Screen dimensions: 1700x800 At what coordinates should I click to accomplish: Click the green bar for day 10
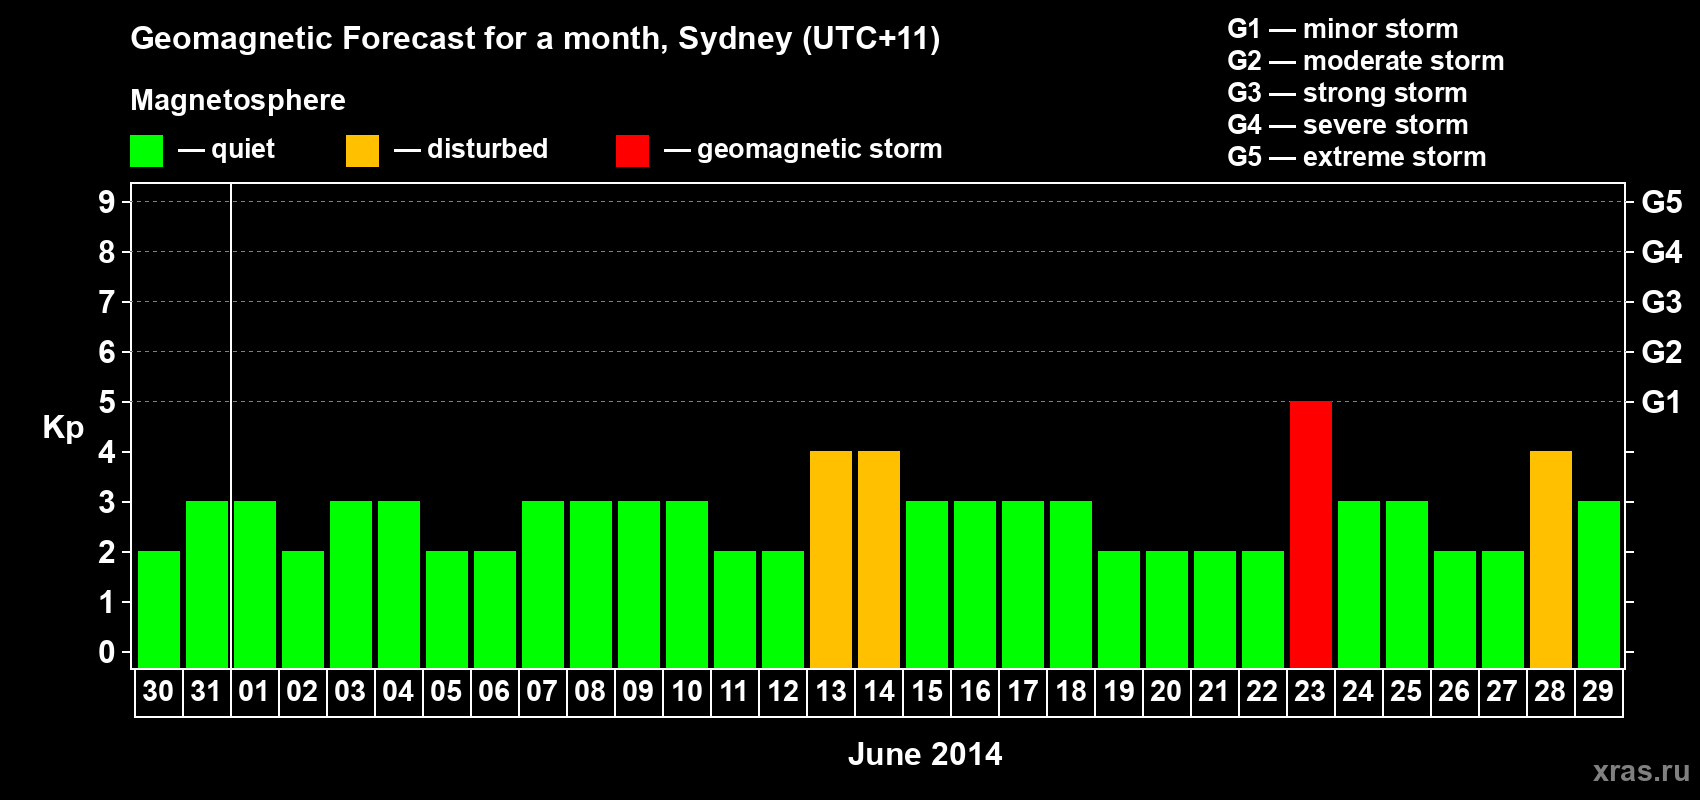tap(687, 584)
